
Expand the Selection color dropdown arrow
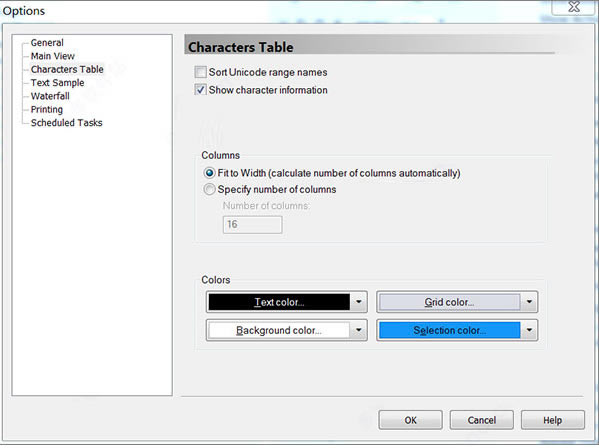click(x=529, y=330)
